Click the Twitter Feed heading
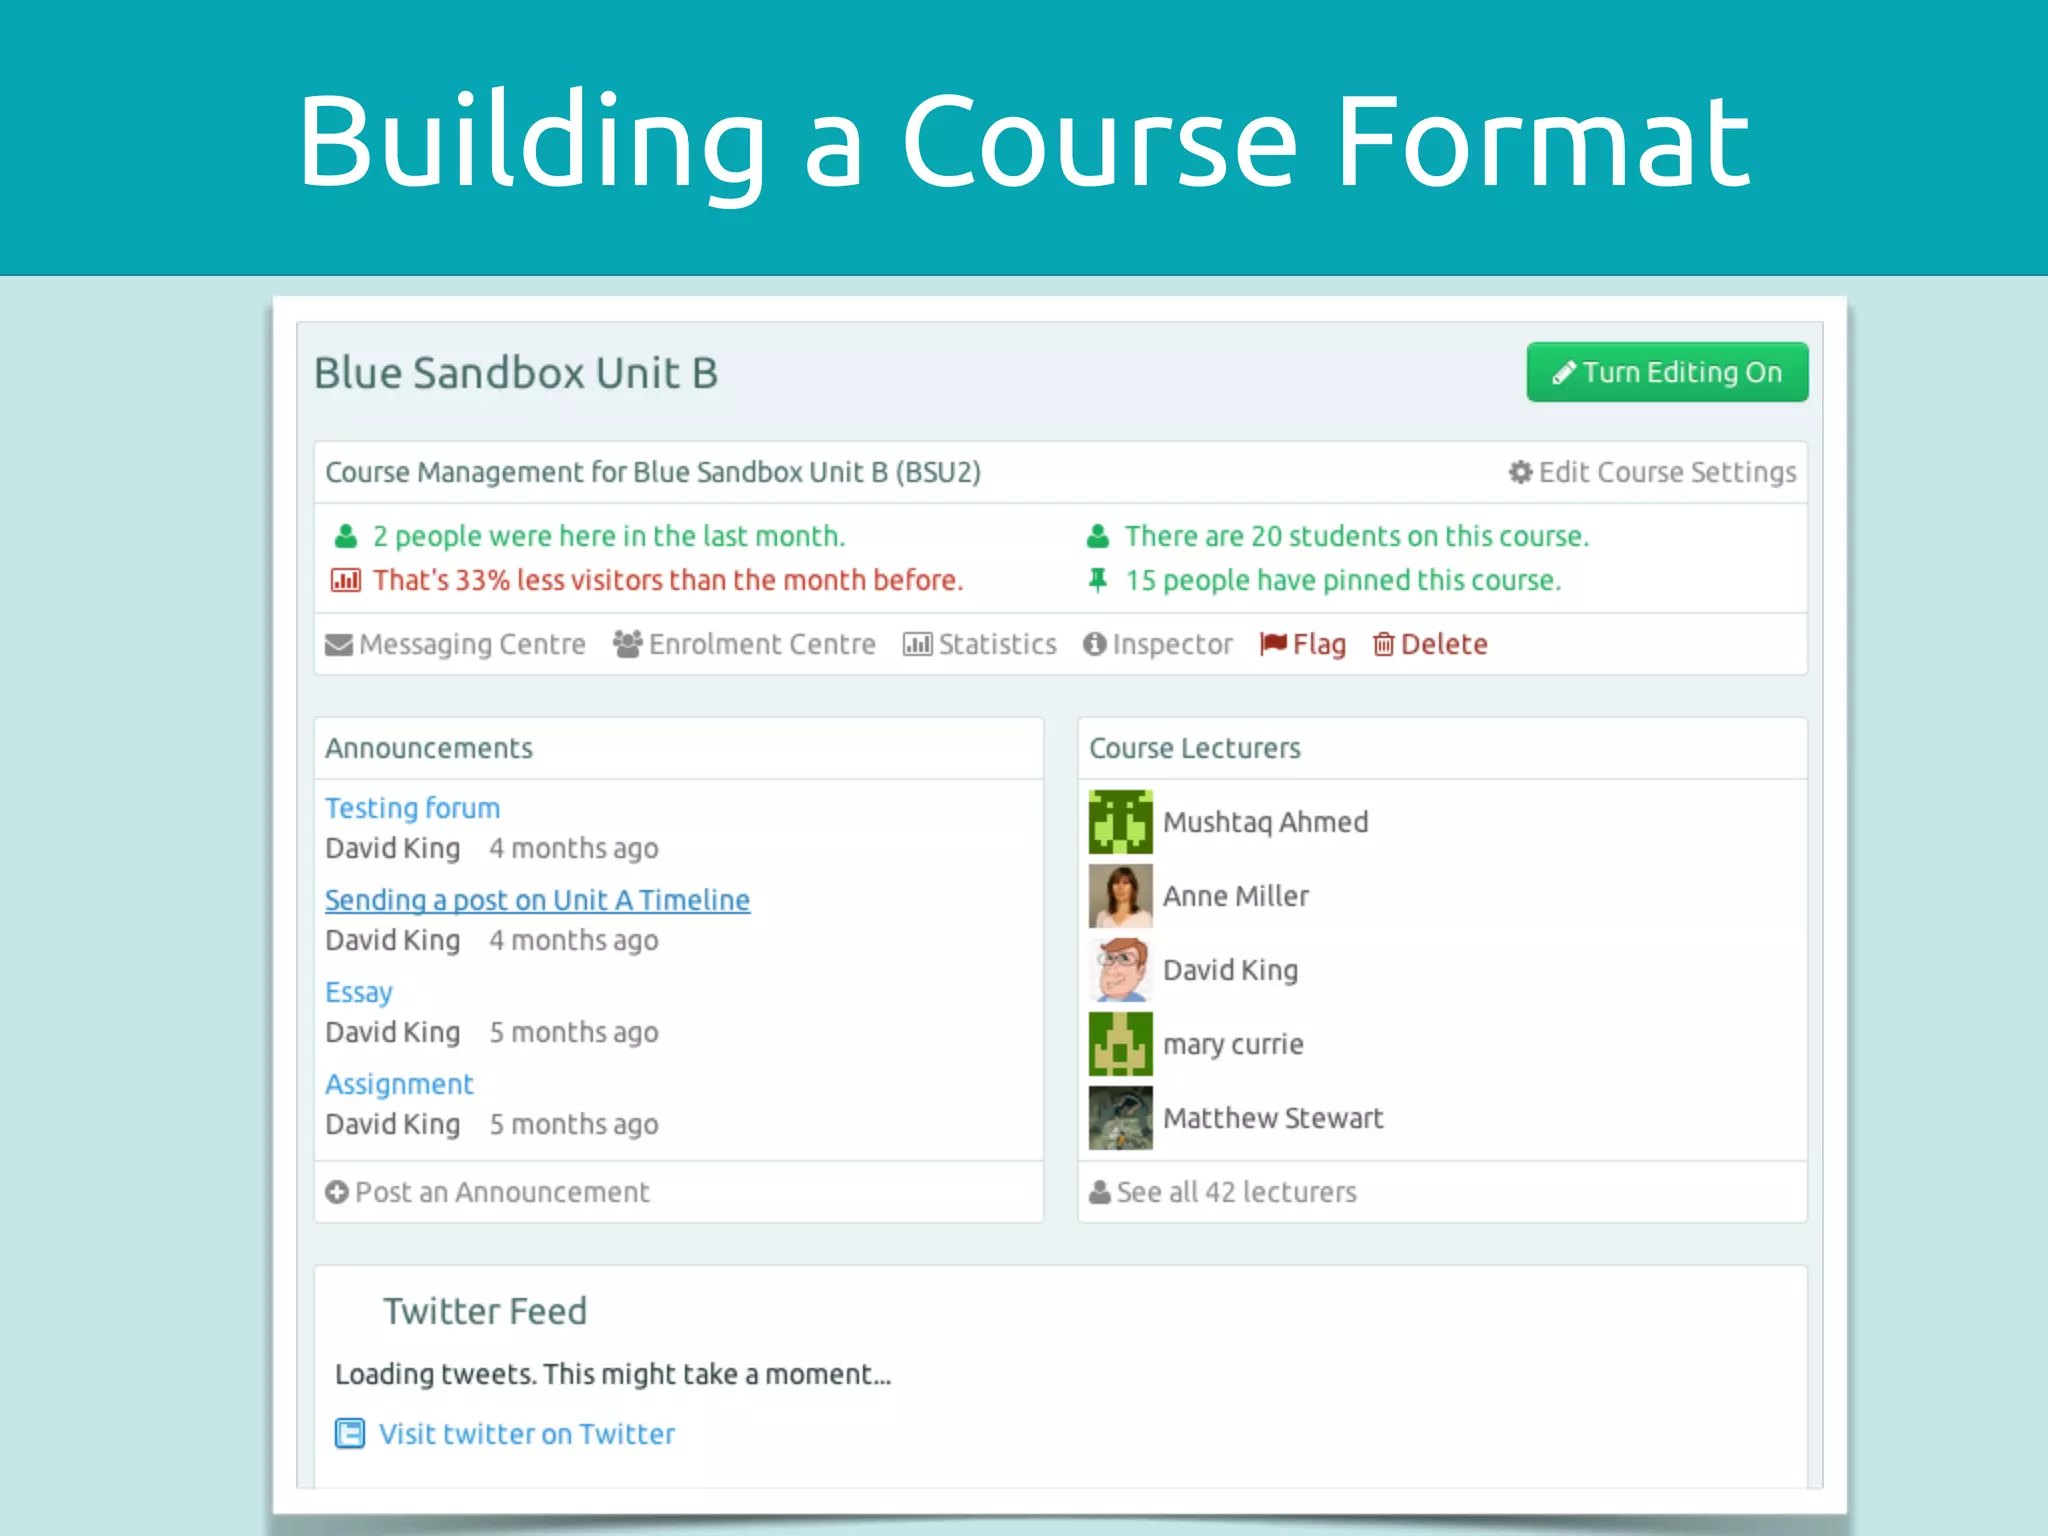The image size is (2048, 1536). click(x=485, y=1311)
